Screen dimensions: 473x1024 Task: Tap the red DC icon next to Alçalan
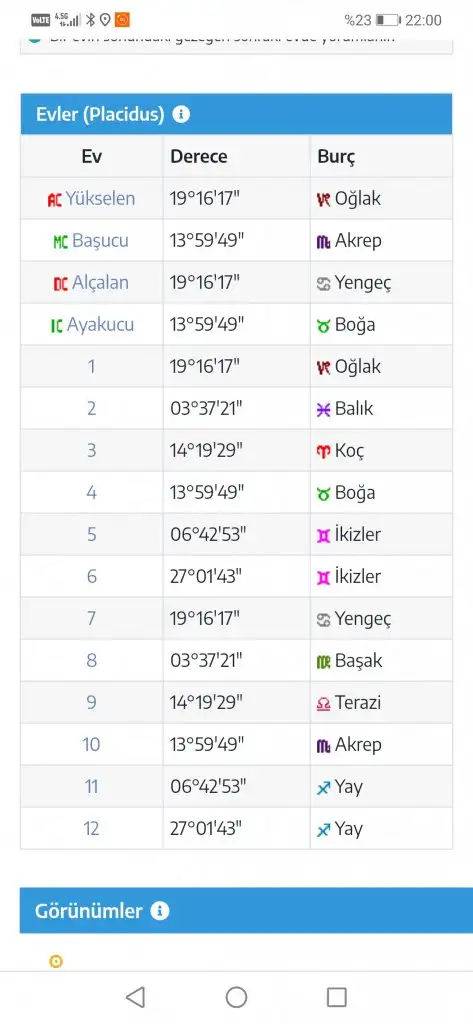pos(61,283)
